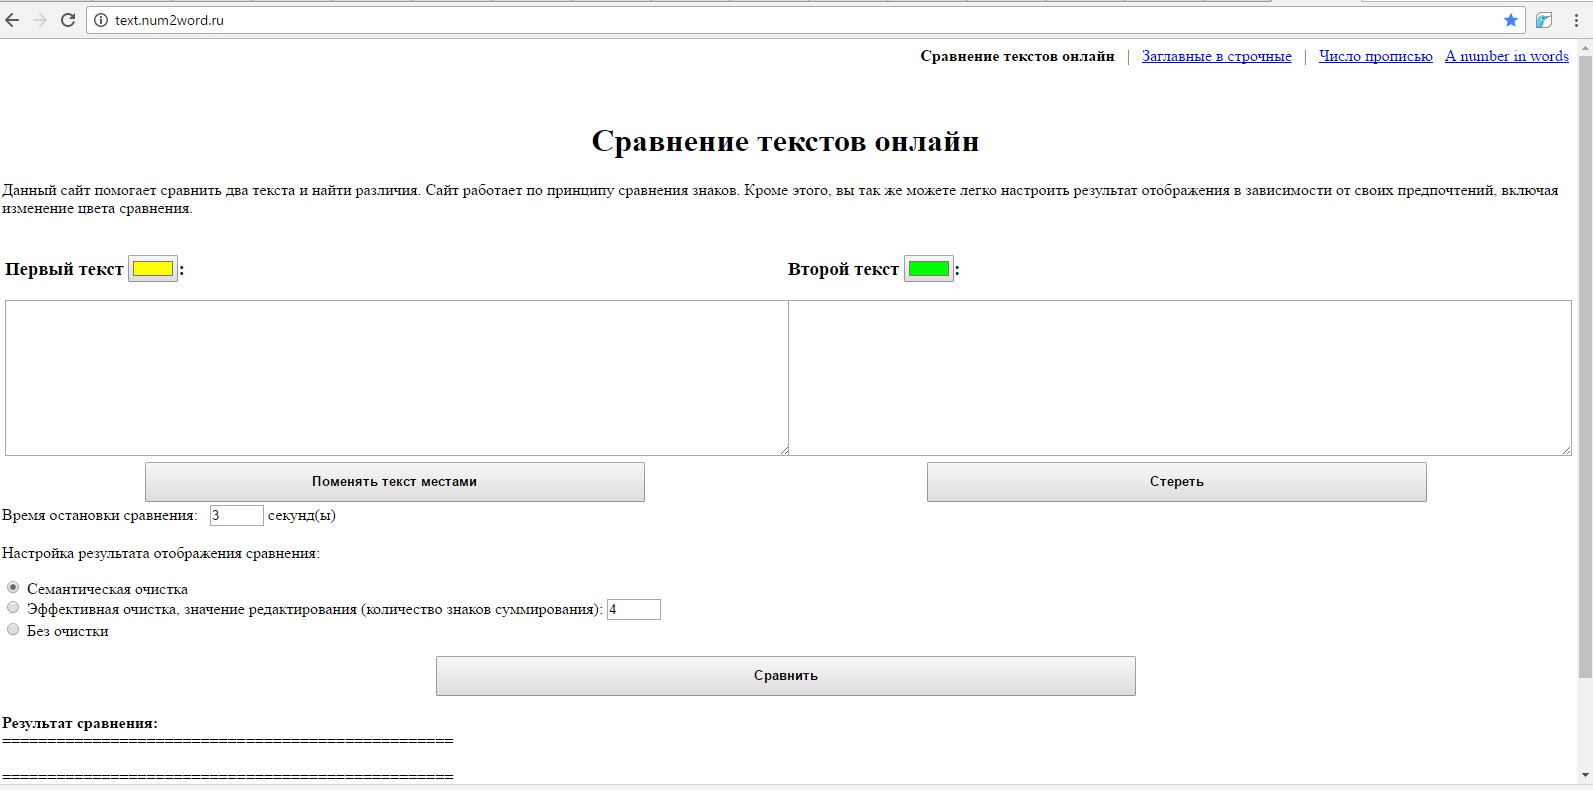Open the green second-text color picker
The height and width of the screenshot is (790, 1593).
click(928, 269)
